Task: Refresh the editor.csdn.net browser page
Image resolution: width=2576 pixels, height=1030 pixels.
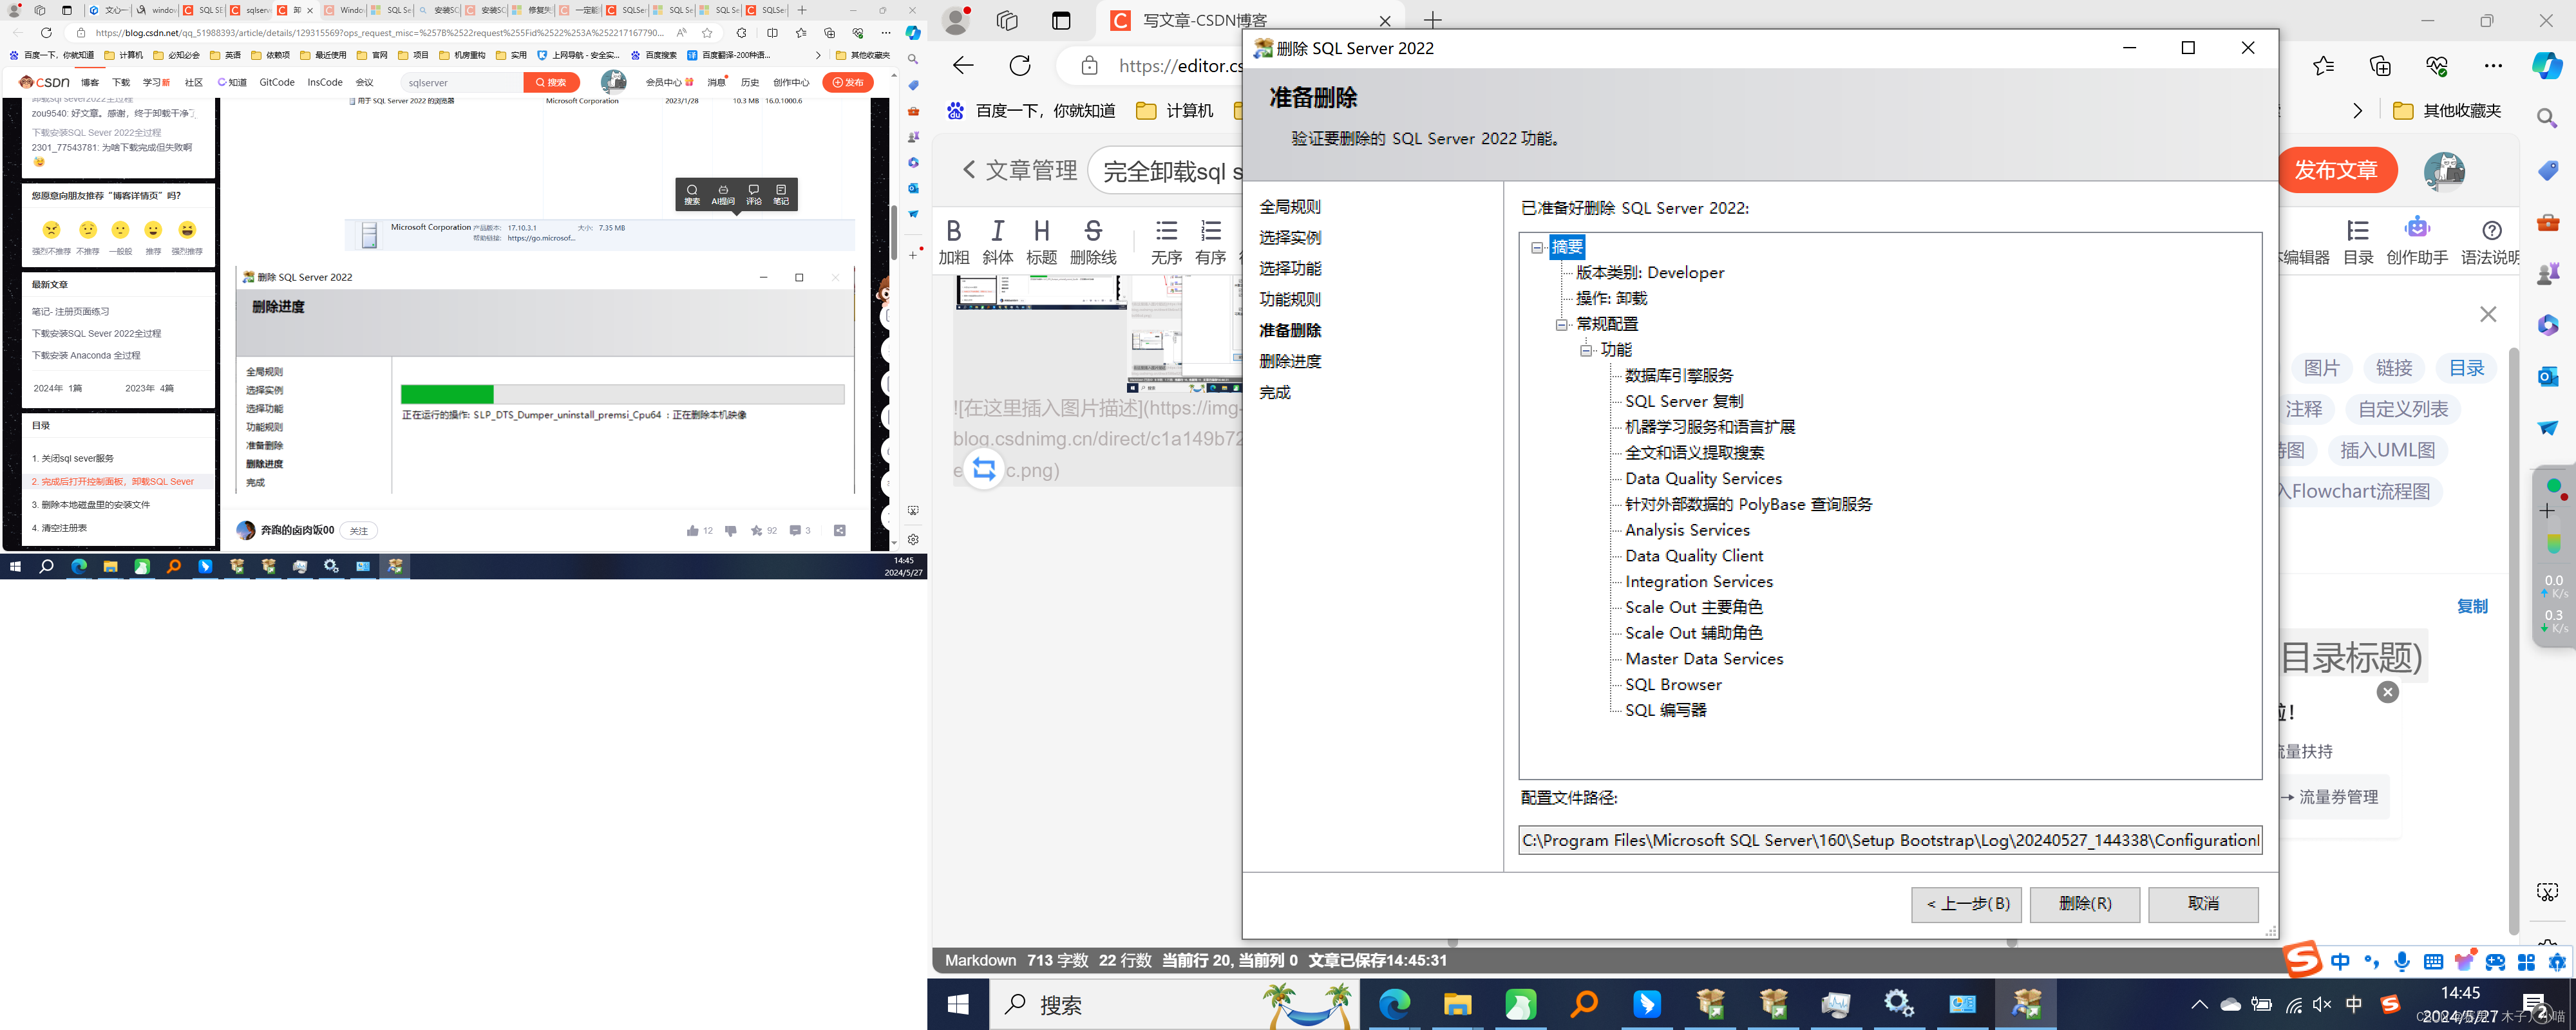Action: coord(1020,66)
